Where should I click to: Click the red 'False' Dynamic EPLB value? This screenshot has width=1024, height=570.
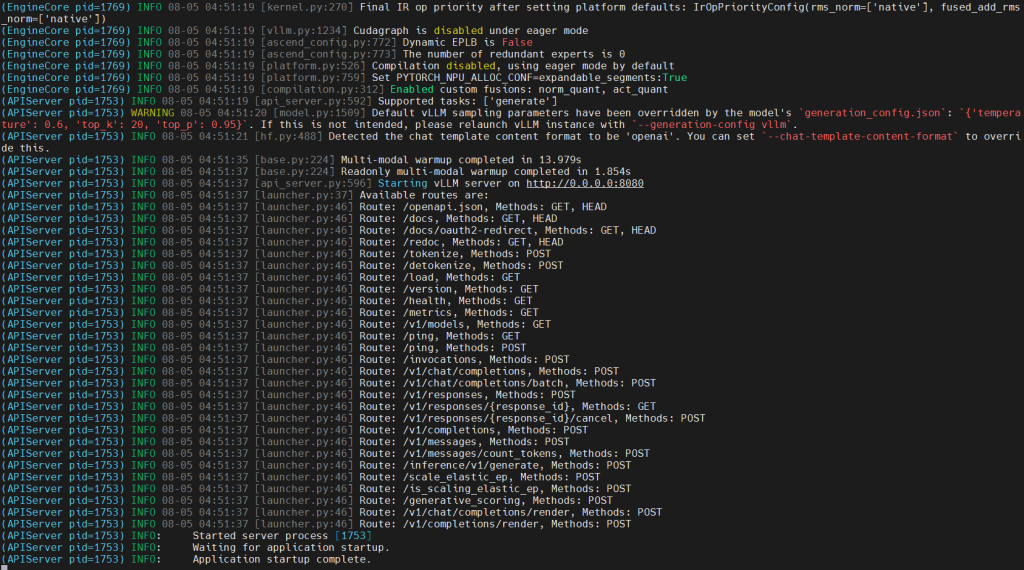click(517, 42)
